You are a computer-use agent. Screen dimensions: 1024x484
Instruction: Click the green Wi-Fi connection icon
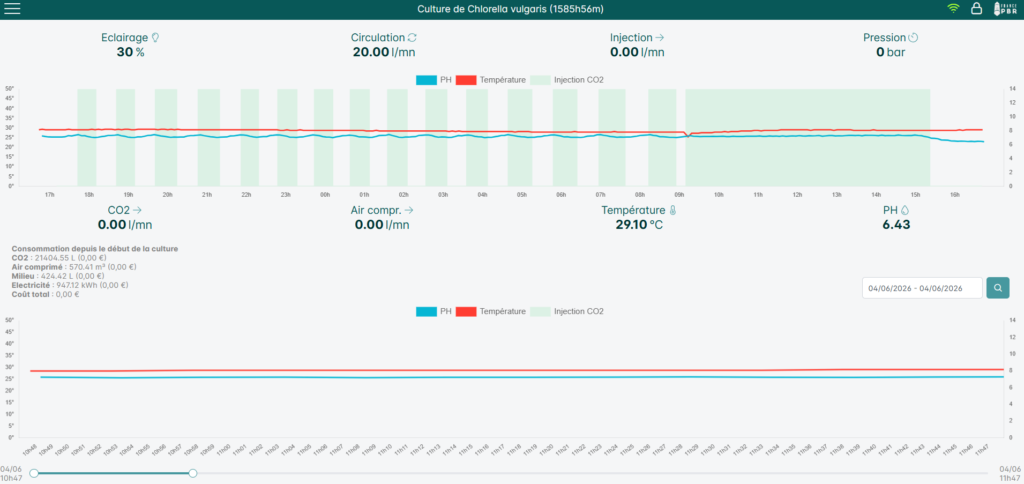coord(953,8)
